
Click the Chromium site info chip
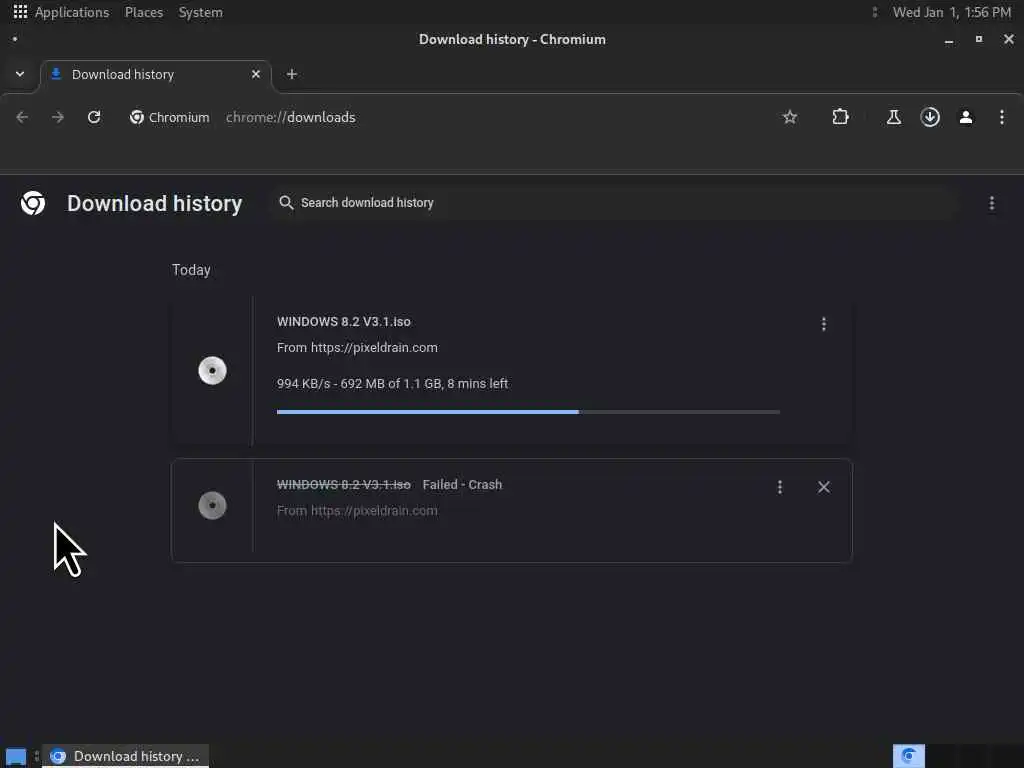point(170,118)
